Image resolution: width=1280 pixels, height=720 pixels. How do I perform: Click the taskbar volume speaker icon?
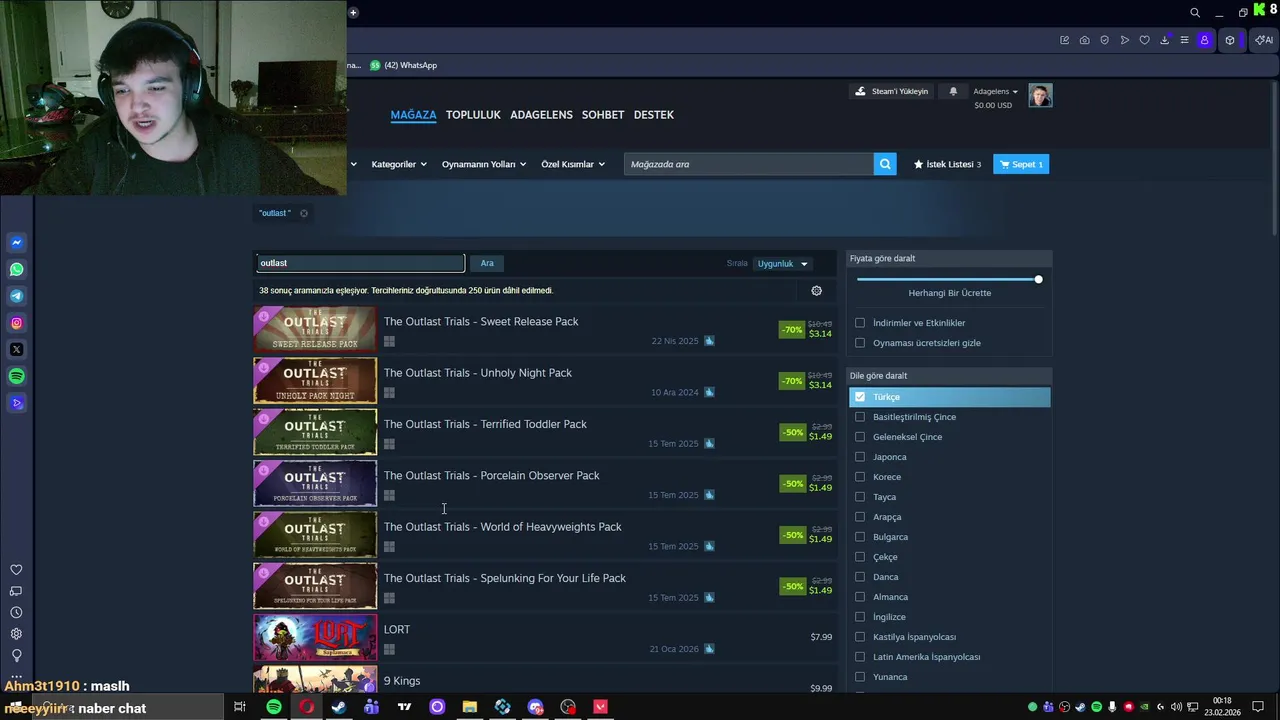coord(1176,707)
